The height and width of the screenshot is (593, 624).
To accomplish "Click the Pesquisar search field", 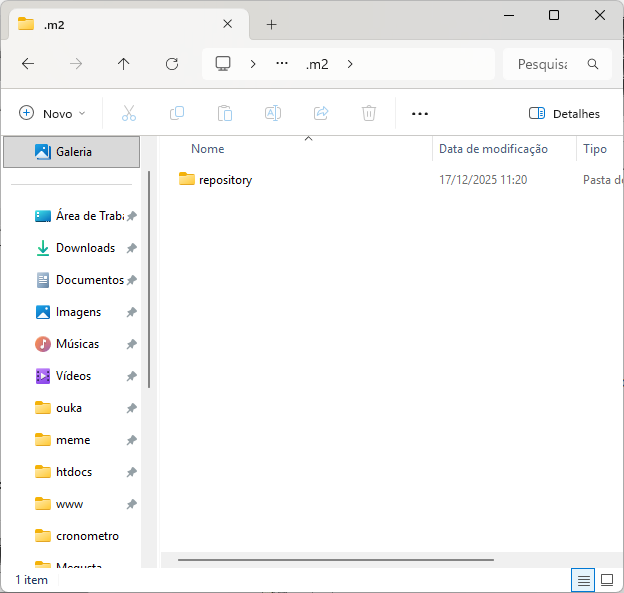I will tap(545, 64).
